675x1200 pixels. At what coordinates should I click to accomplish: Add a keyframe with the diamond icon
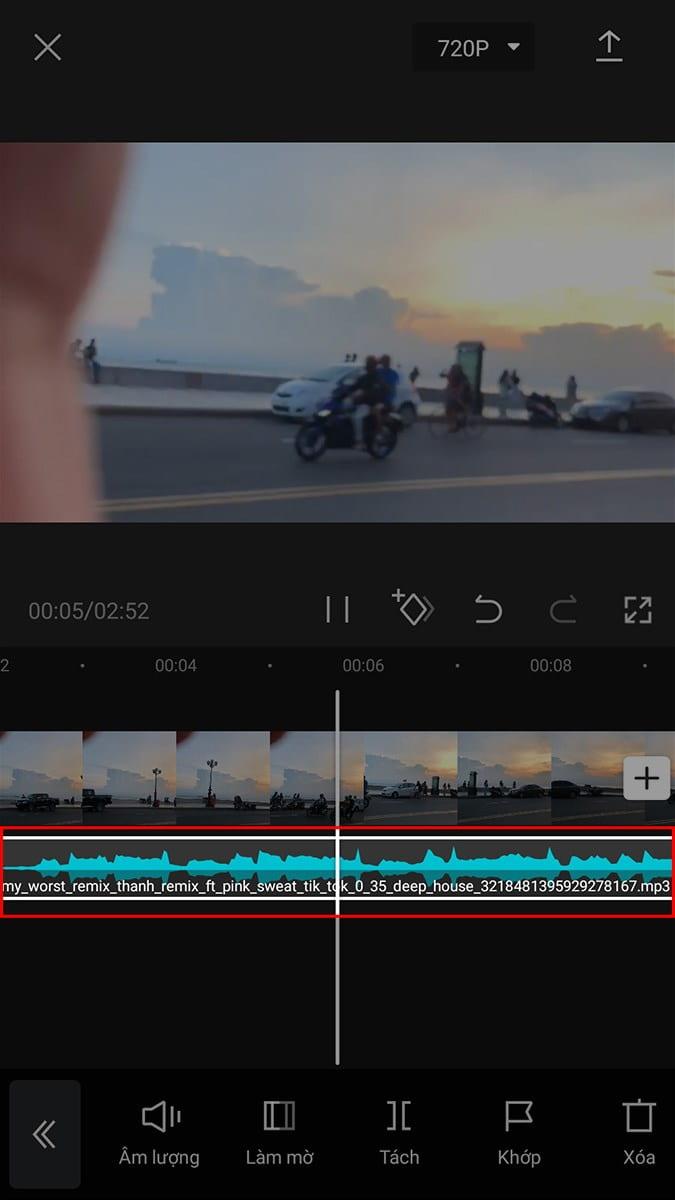tap(412, 608)
